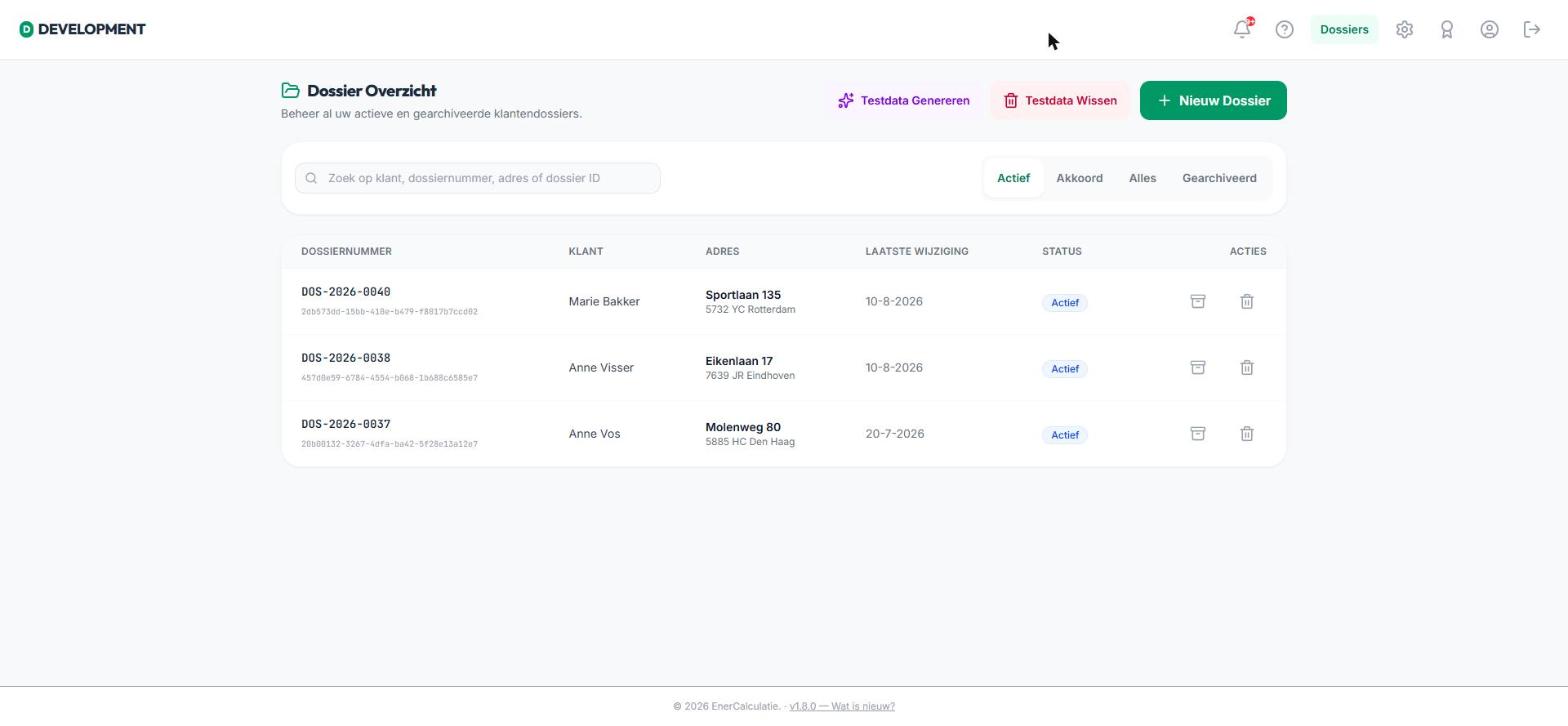Open the notifications bell
The image size is (1568, 726).
tap(1242, 29)
